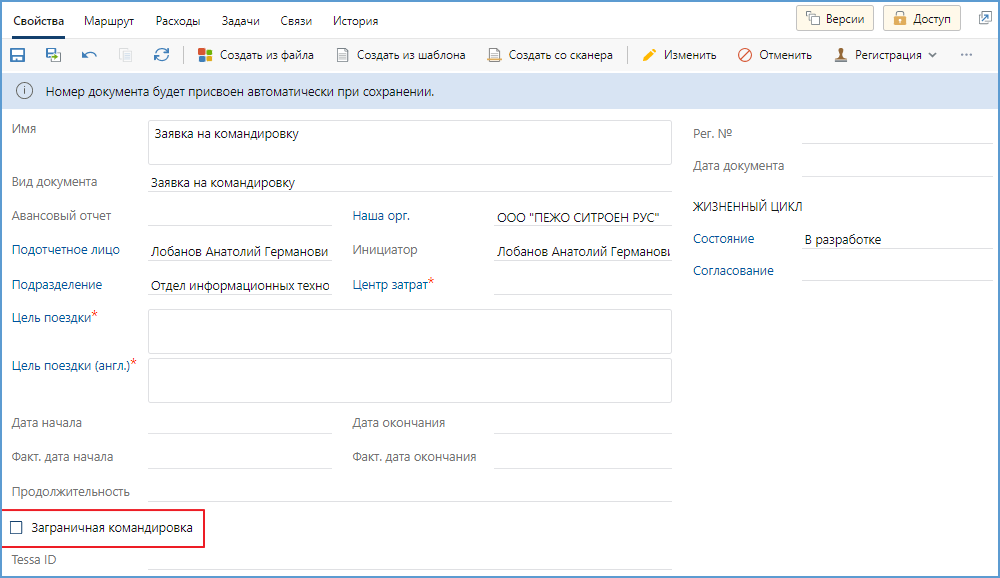Image resolution: width=1000 pixels, height=578 pixels.
Task: Refresh the card with the circular arrows
Action: (161, 55)
